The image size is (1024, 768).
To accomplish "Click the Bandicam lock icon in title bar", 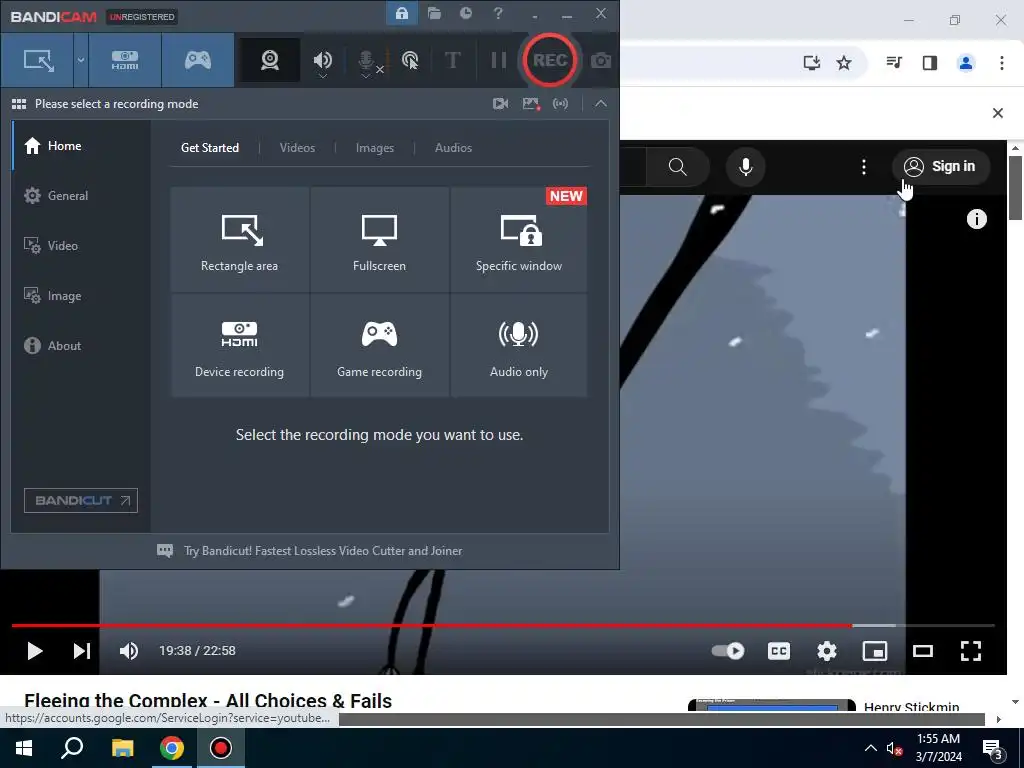I will 402,13.
